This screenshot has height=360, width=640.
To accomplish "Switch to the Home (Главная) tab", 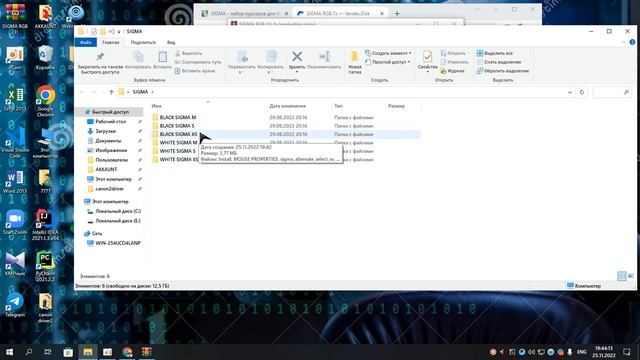I will 111,42.
